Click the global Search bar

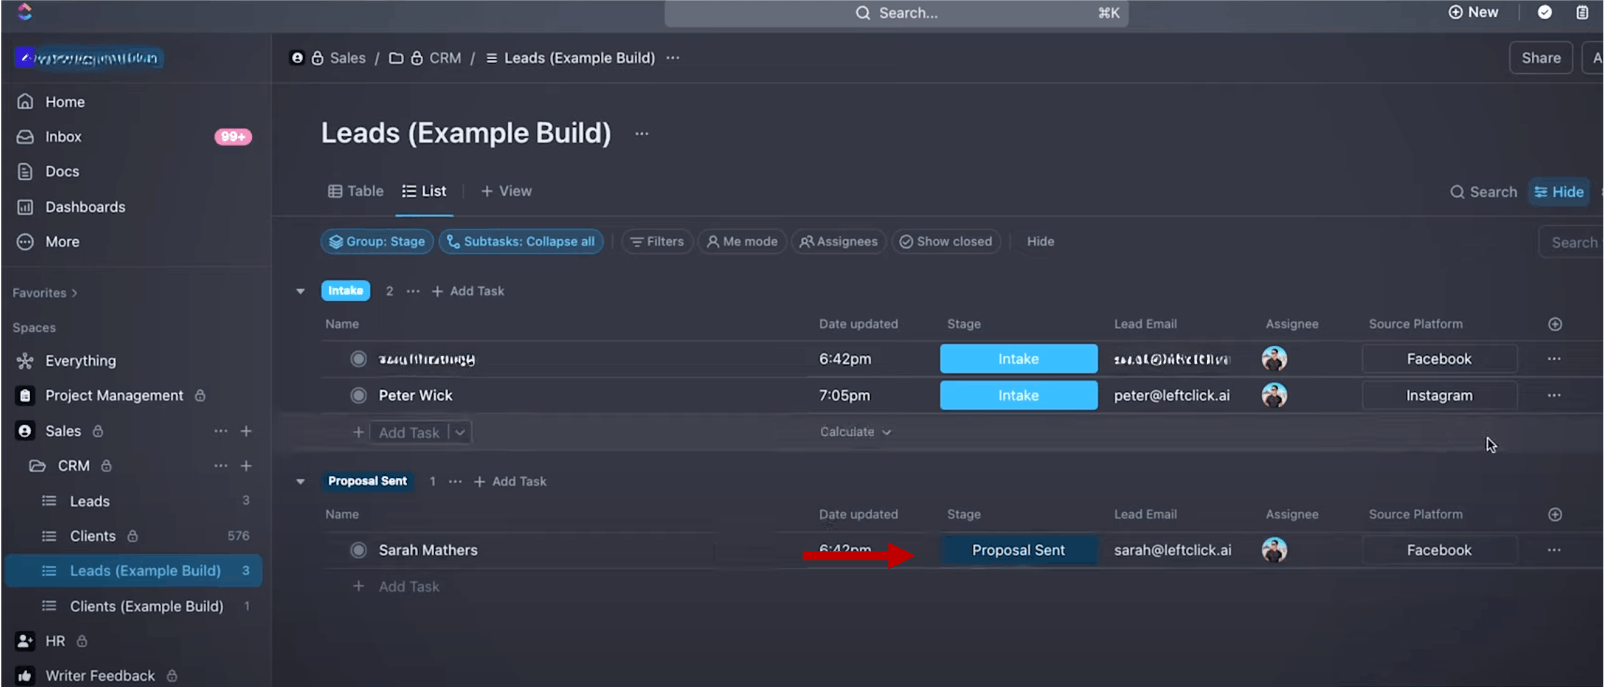pos(896,13)
